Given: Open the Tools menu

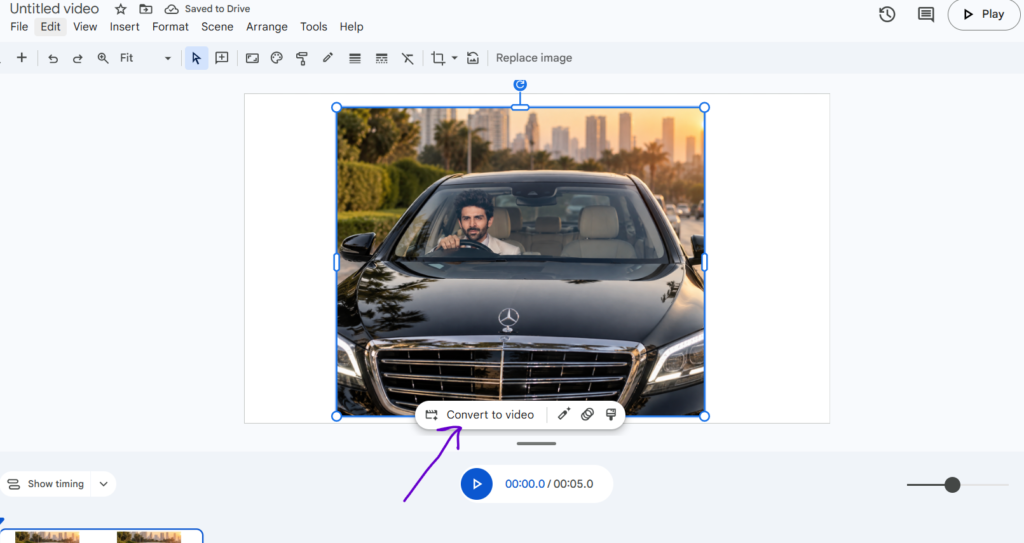Looking at the screenshot, I should tap(313, 27).
